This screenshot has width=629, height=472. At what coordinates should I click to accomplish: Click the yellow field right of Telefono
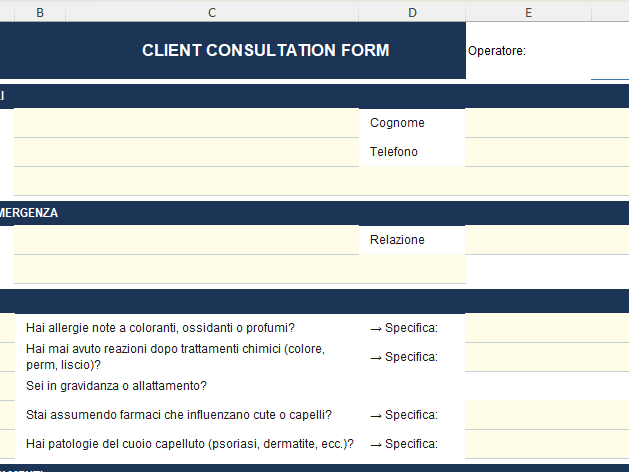pos(546,152)
